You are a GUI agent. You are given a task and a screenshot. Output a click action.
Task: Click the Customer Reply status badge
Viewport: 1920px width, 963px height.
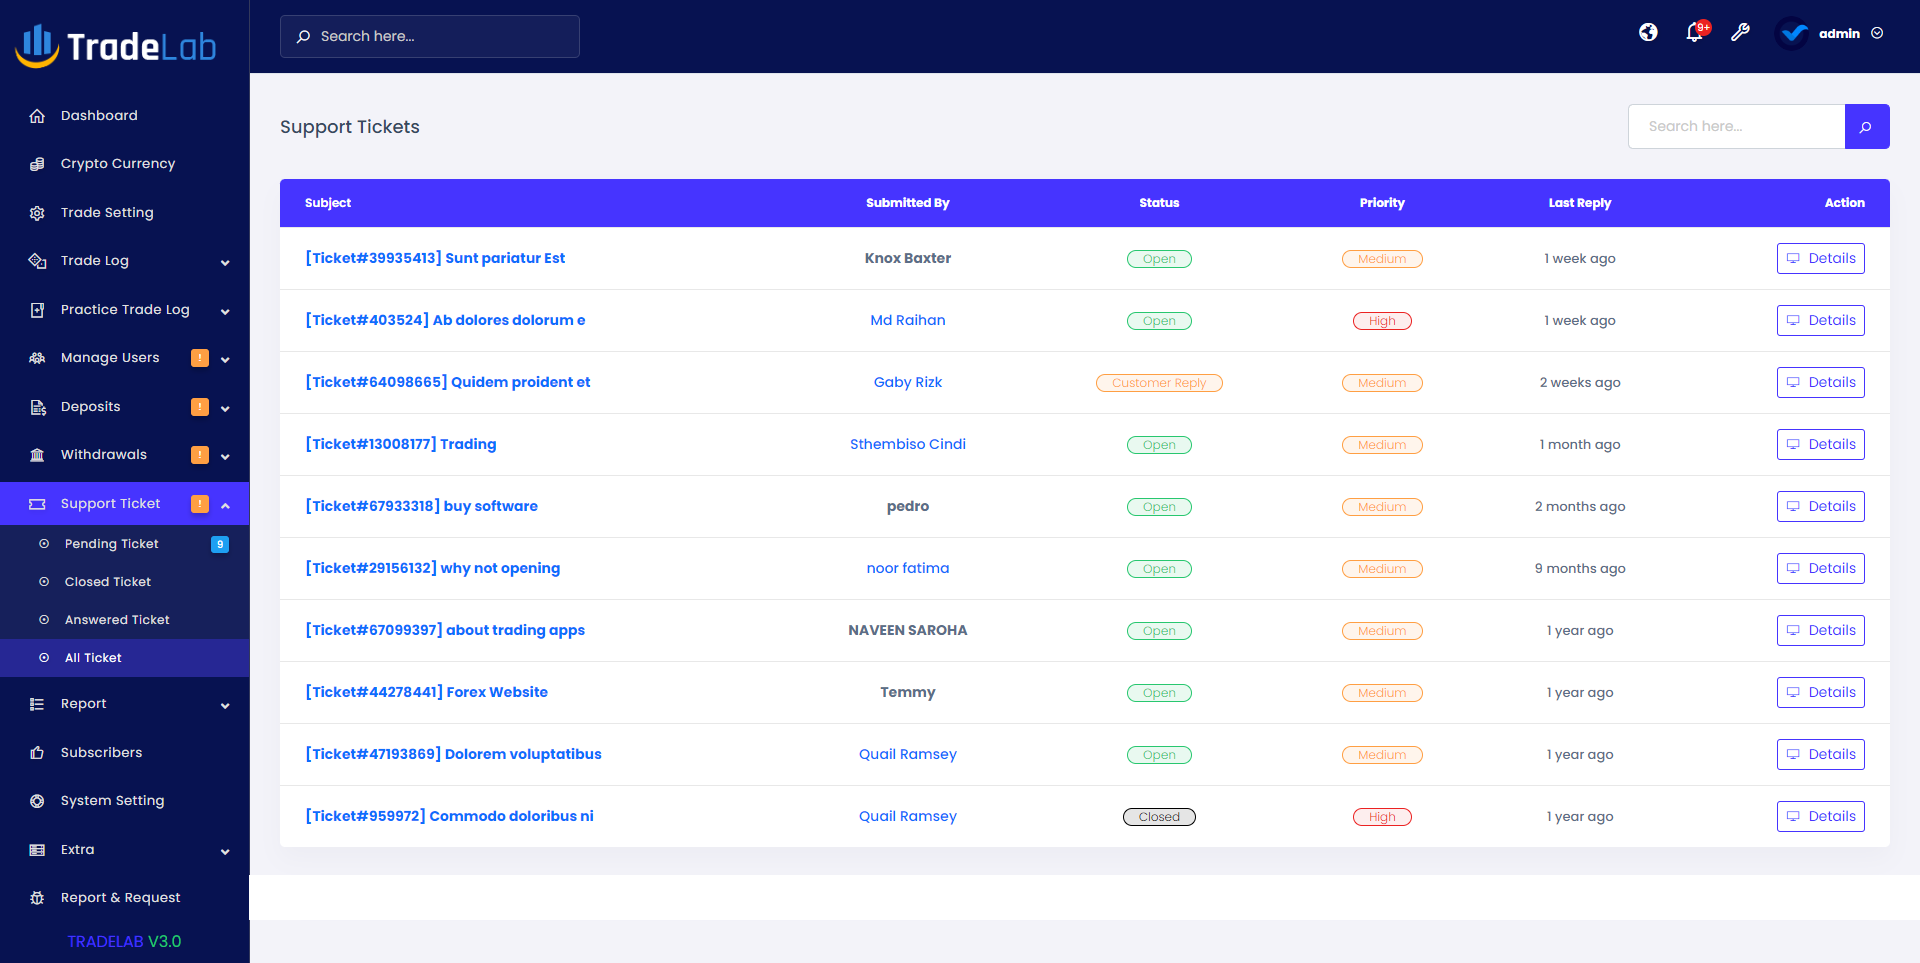coord(1159,382)
